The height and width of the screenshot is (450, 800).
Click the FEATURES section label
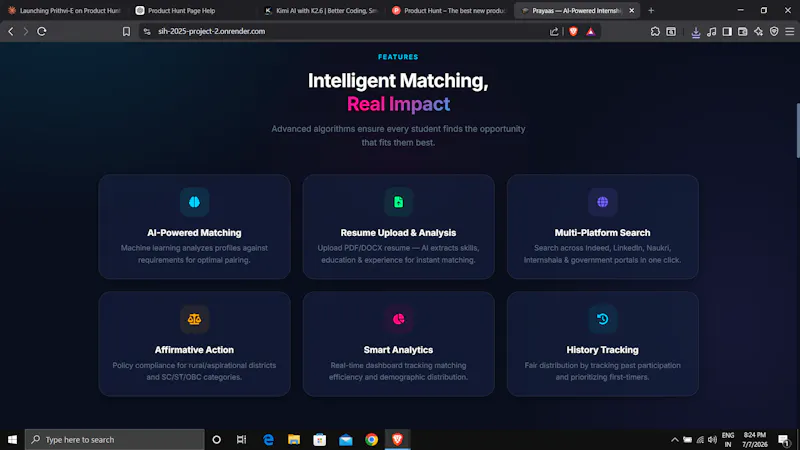pyautogui.click(x=398, y=57)
